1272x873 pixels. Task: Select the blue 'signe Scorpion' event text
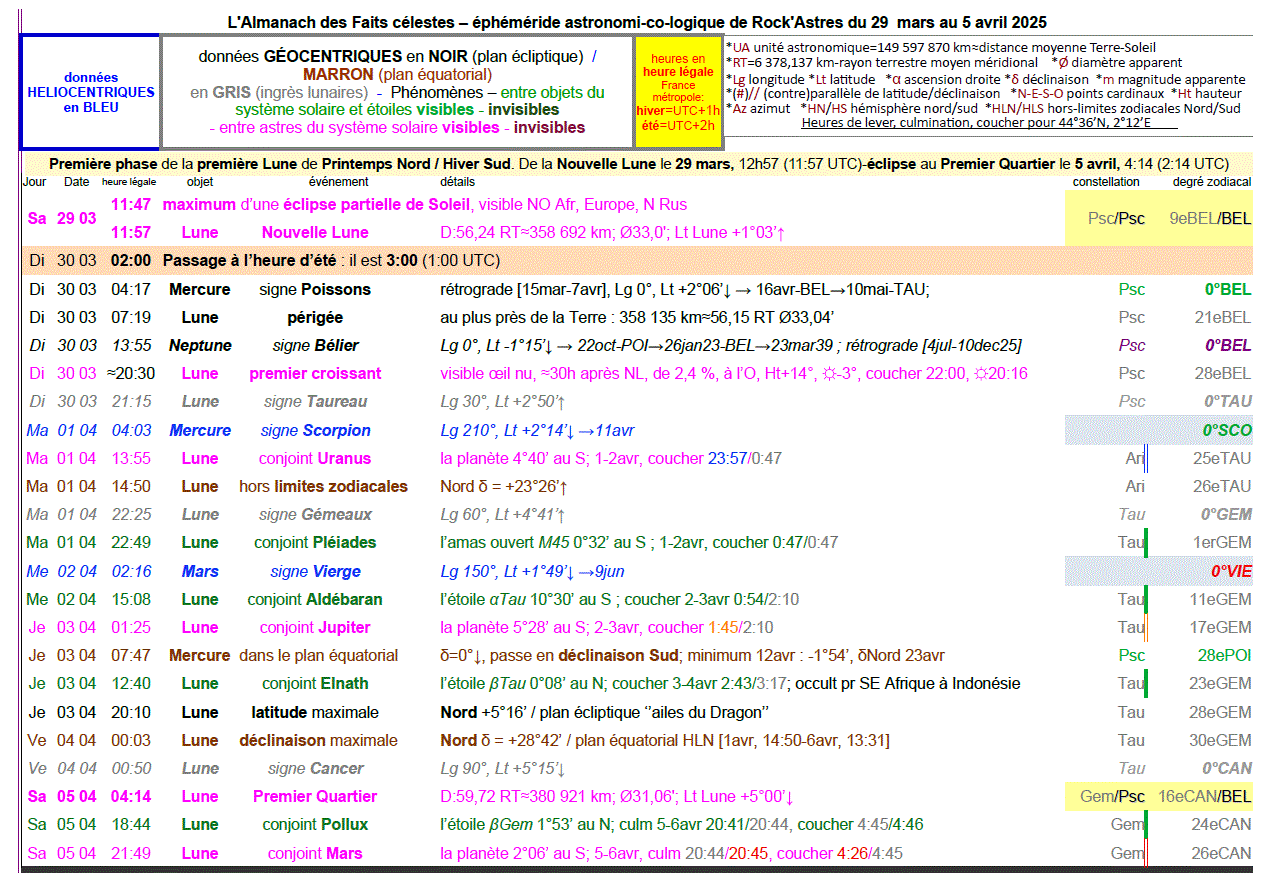pos(315,431)
